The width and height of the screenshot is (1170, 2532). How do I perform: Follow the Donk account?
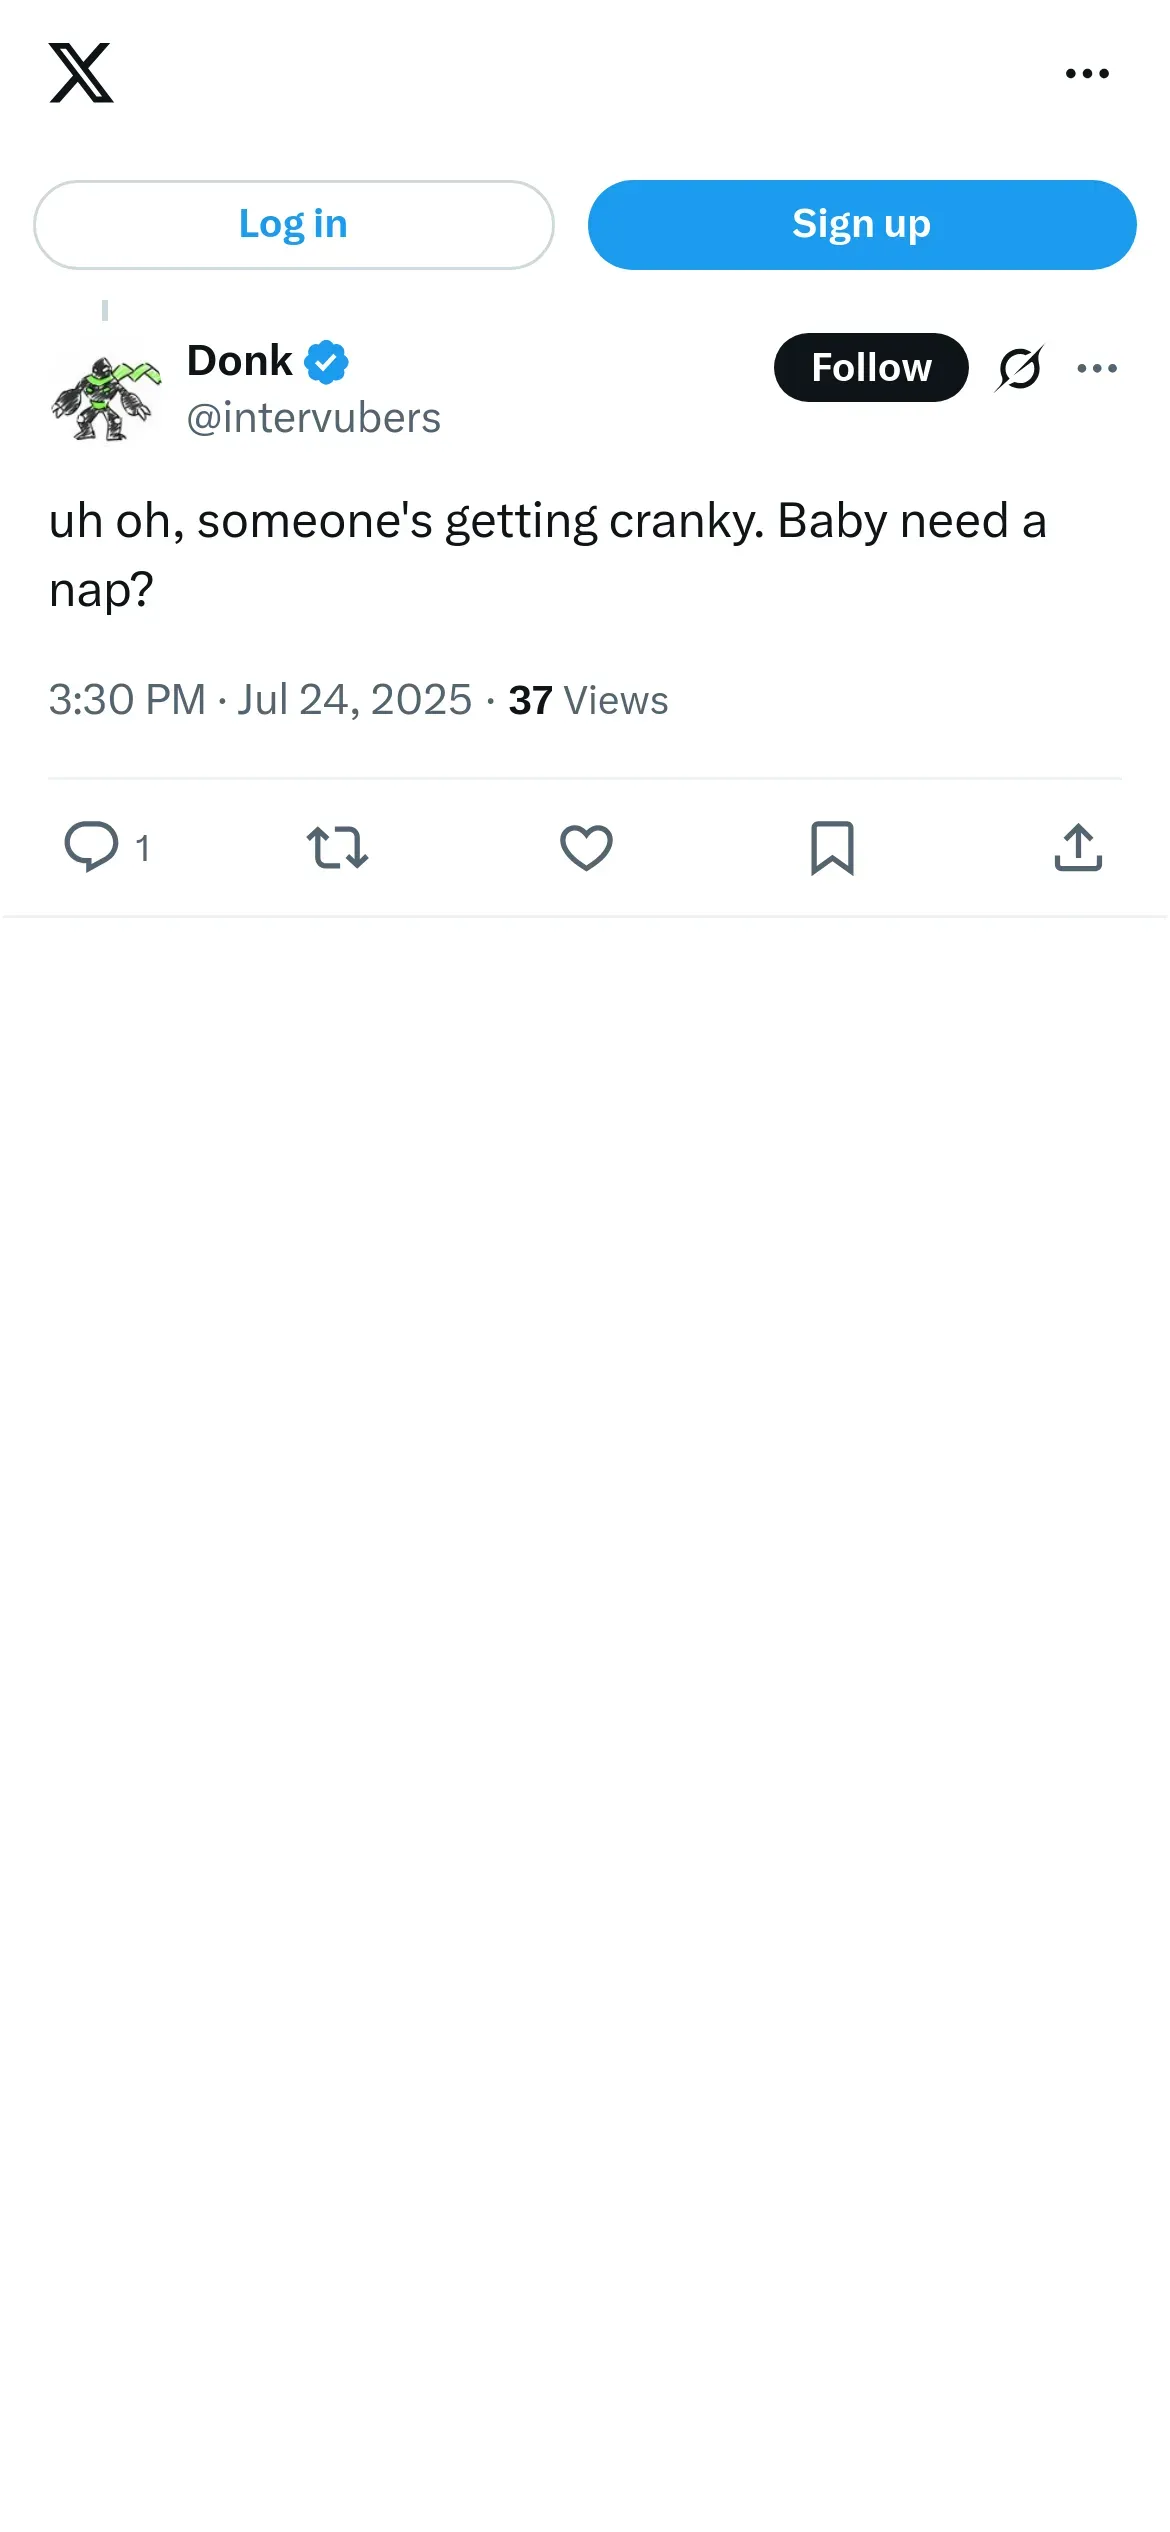click(870, 368)
